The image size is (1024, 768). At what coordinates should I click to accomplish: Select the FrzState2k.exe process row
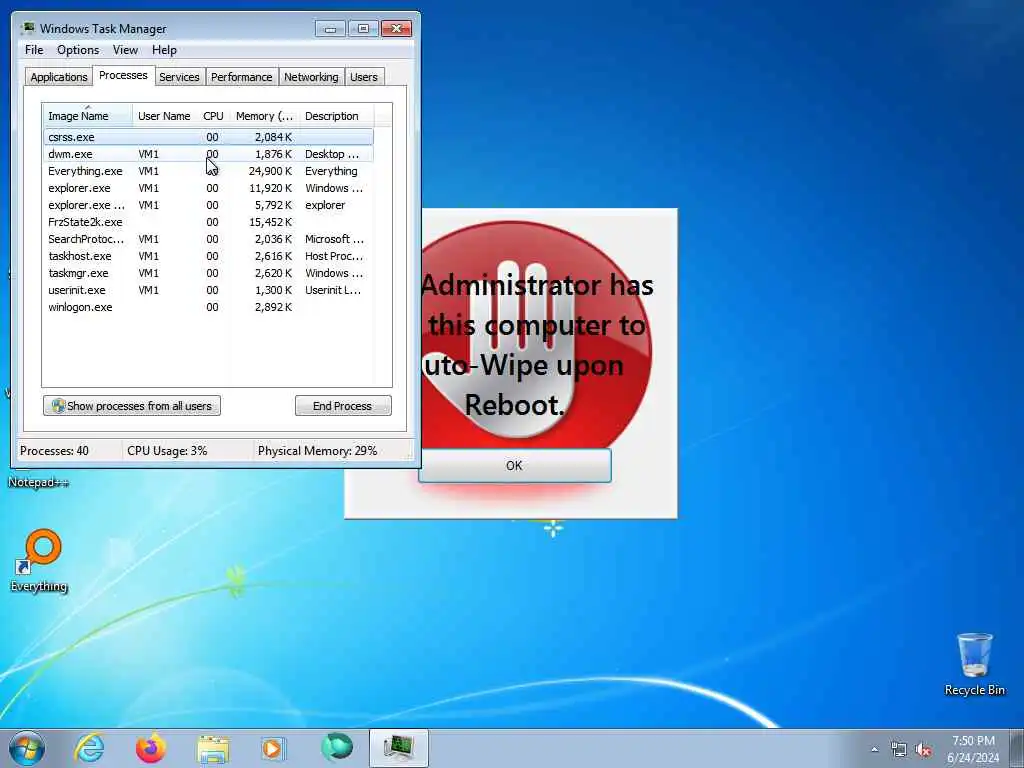(x=209, y=222)
